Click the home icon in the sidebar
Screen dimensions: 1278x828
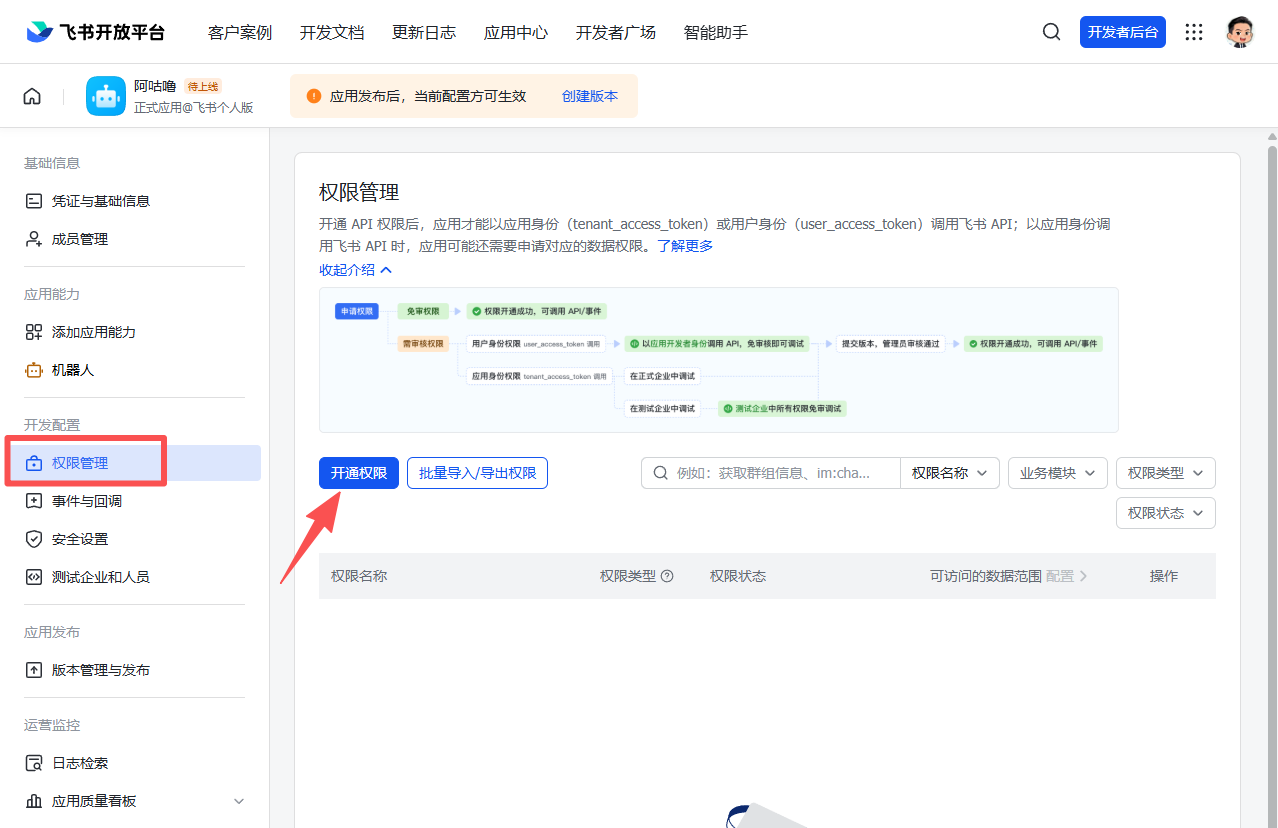31,95
